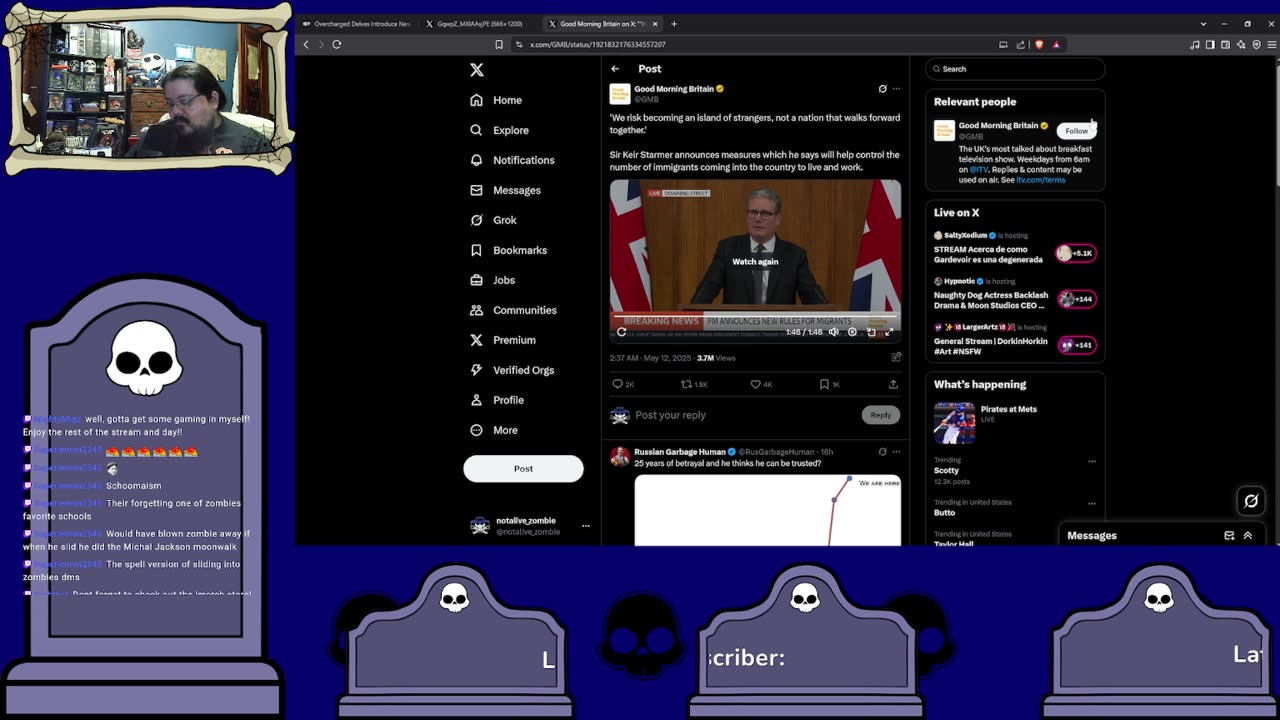Open the notalive_zombie account options menu
This screenshot has width=1280, height=720.
coord(586,526)
